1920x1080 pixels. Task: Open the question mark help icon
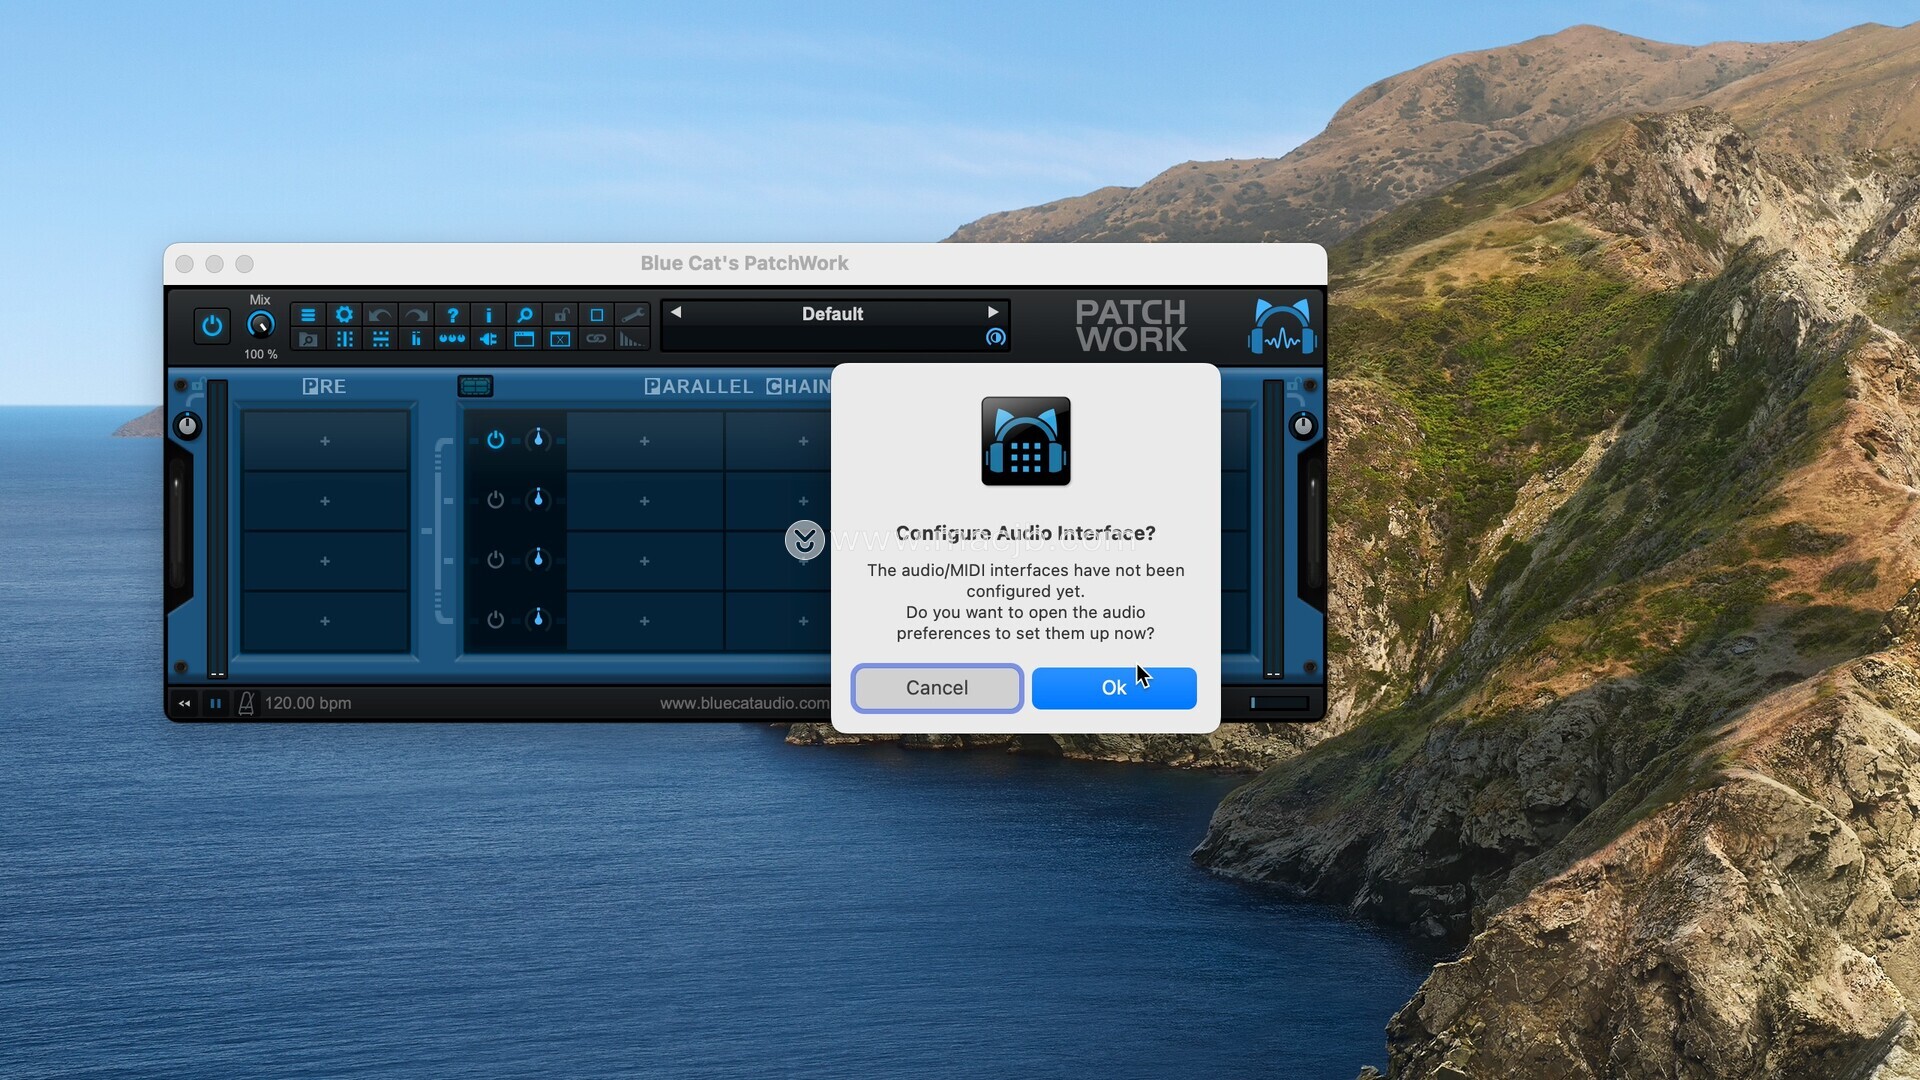pos(452,315)
